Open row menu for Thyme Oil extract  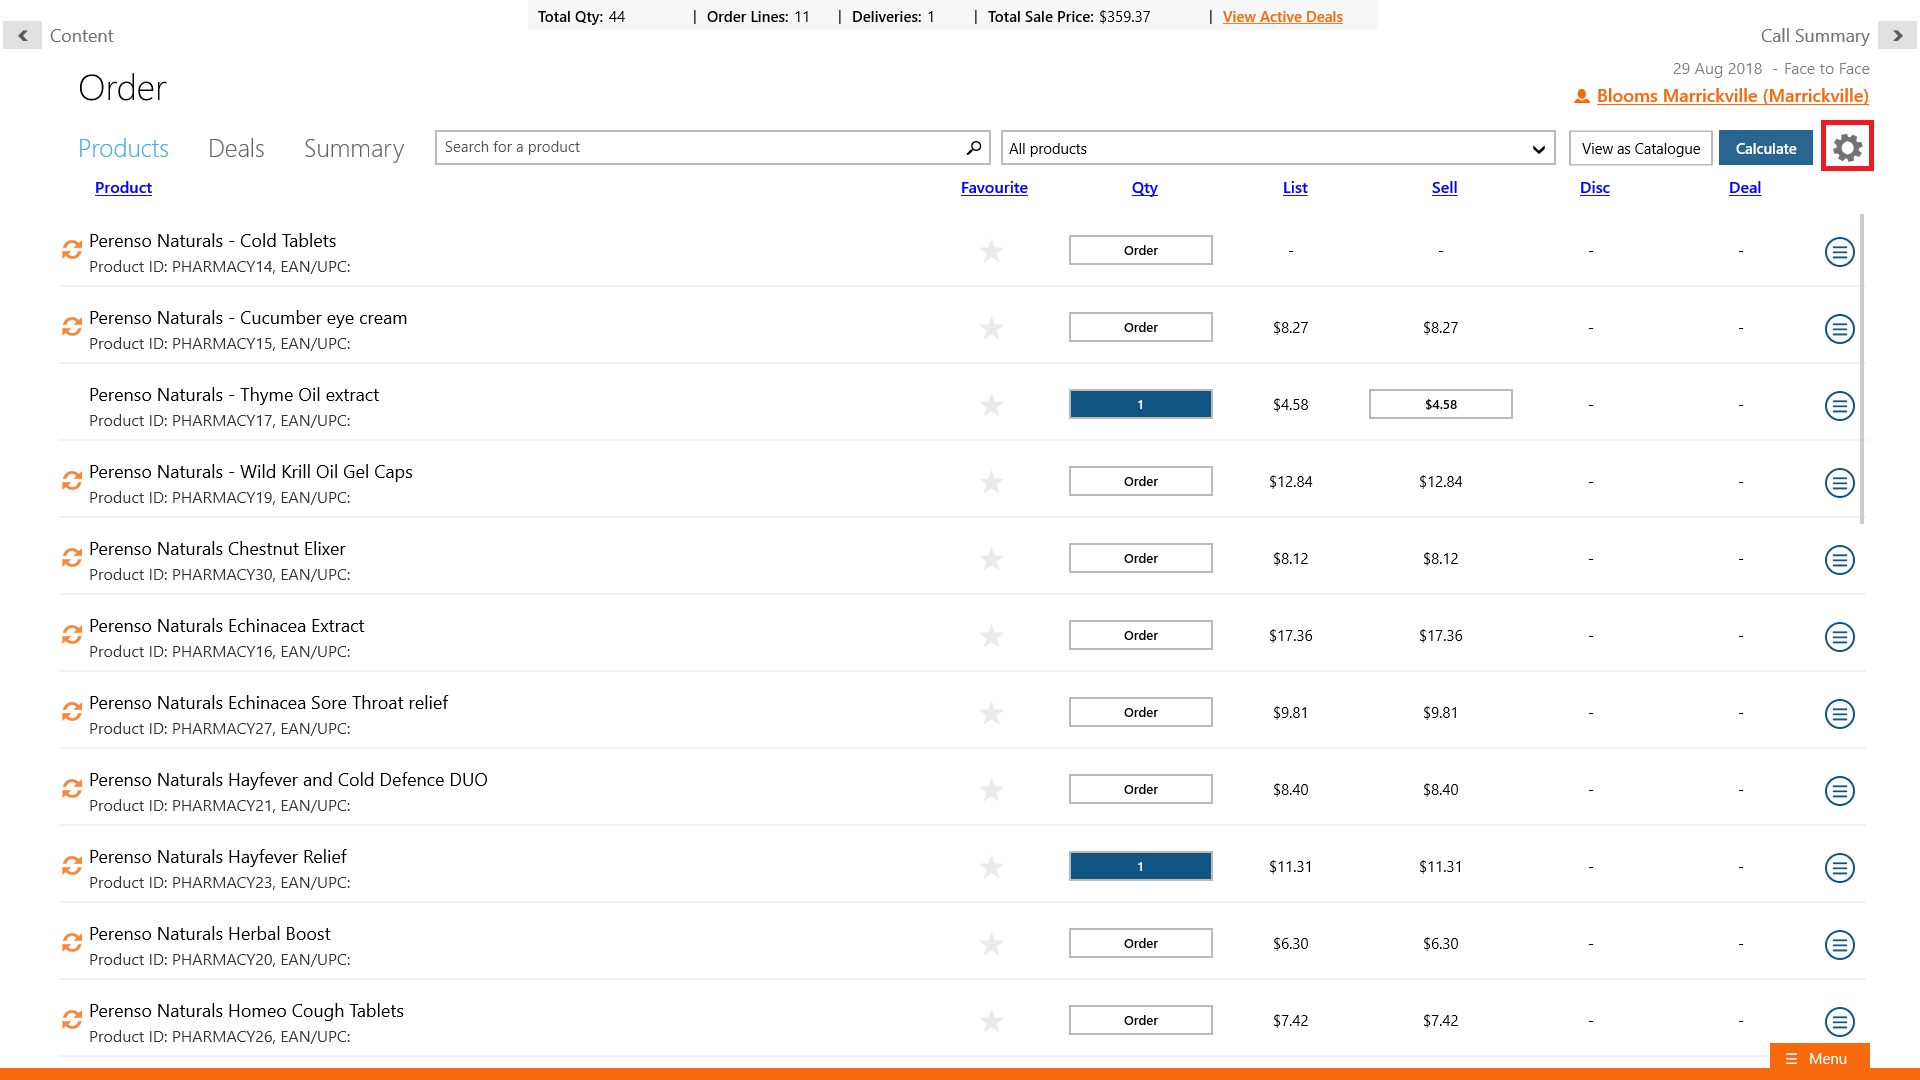[x=1839, y=406]
